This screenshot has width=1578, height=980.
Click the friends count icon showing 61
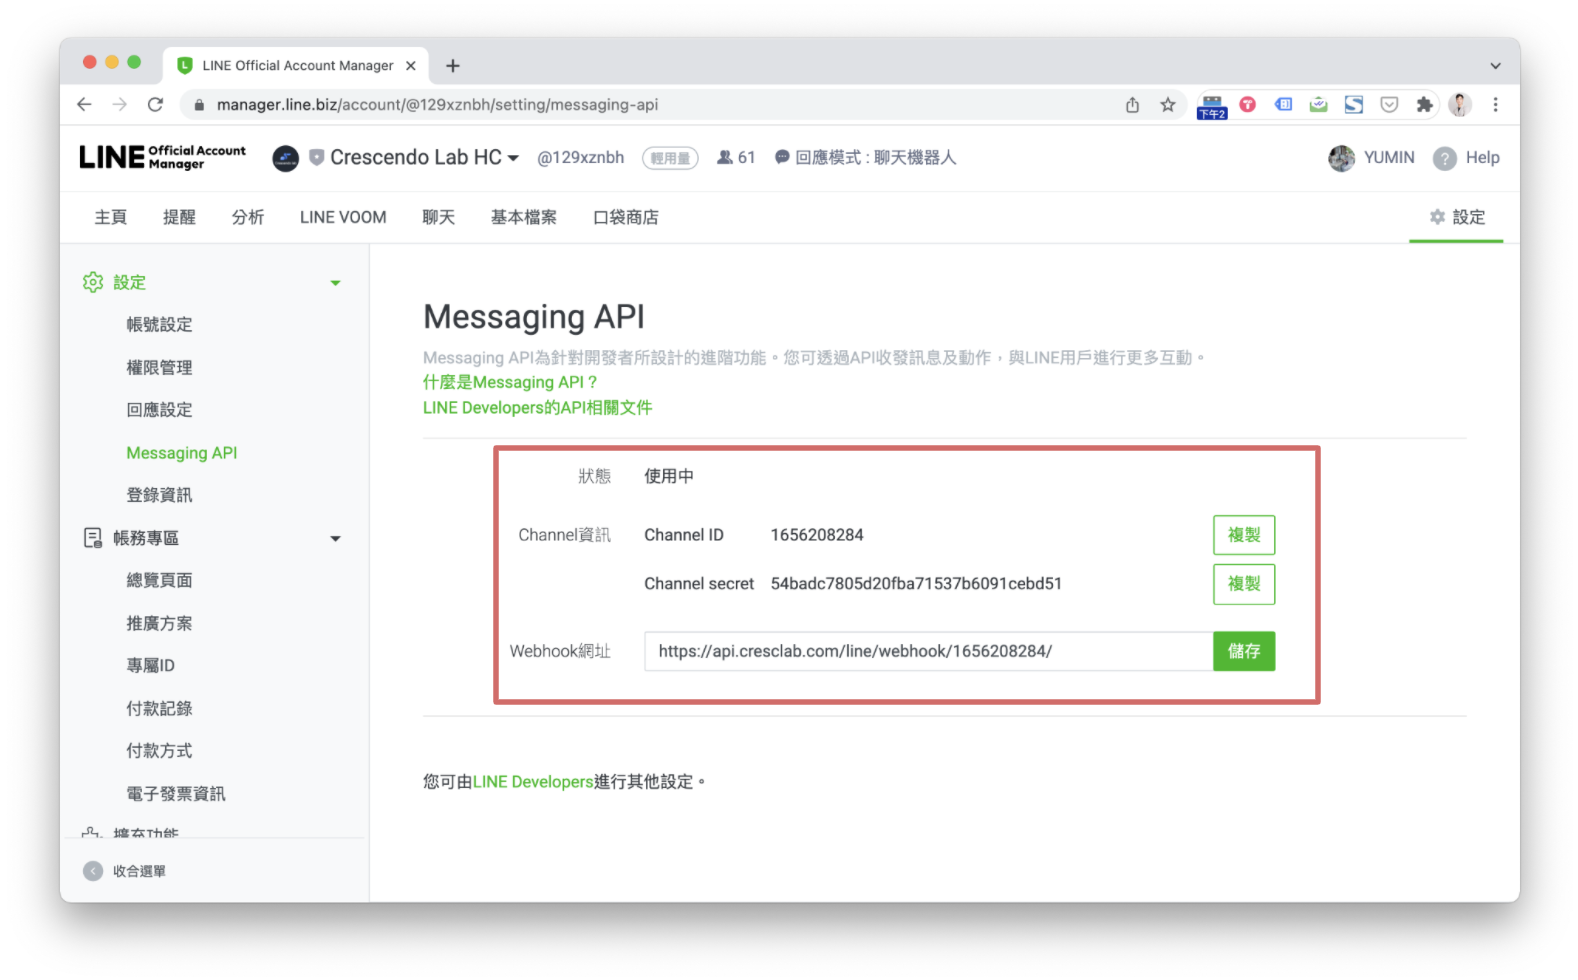(725, 158)
